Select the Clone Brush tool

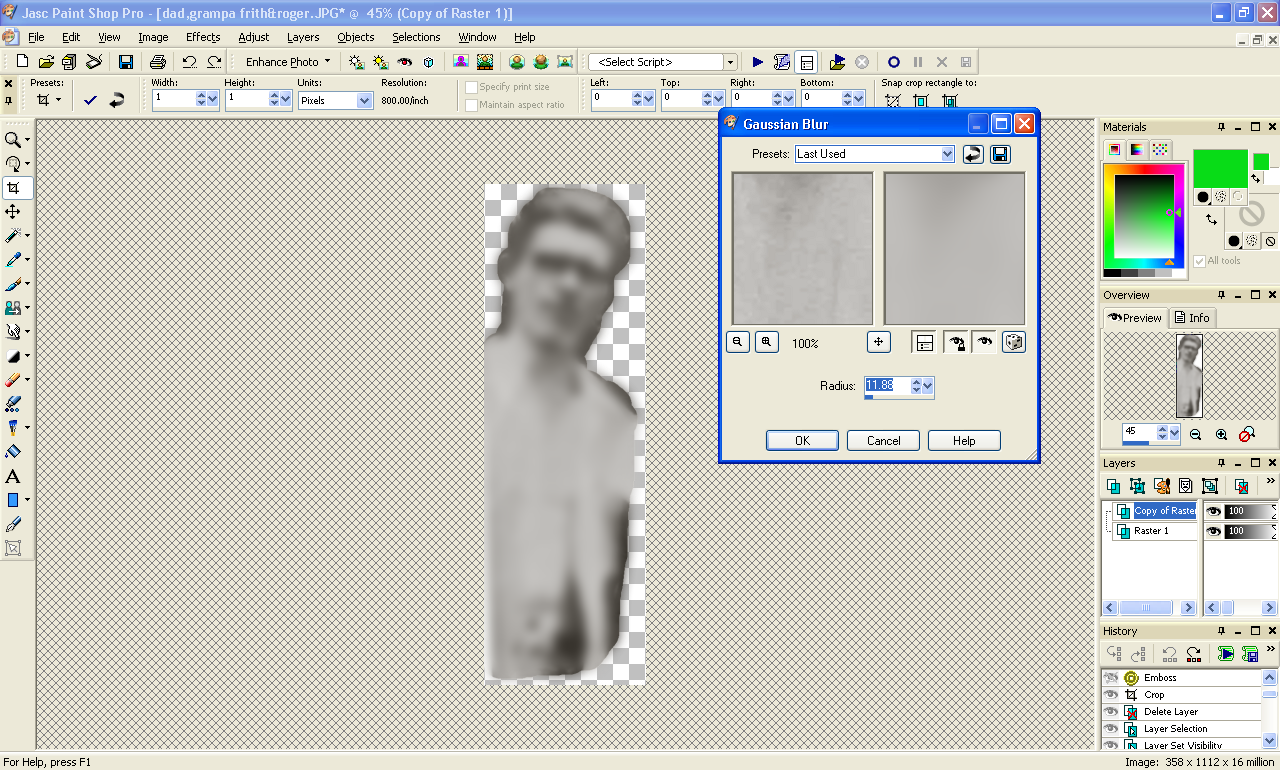13,308
